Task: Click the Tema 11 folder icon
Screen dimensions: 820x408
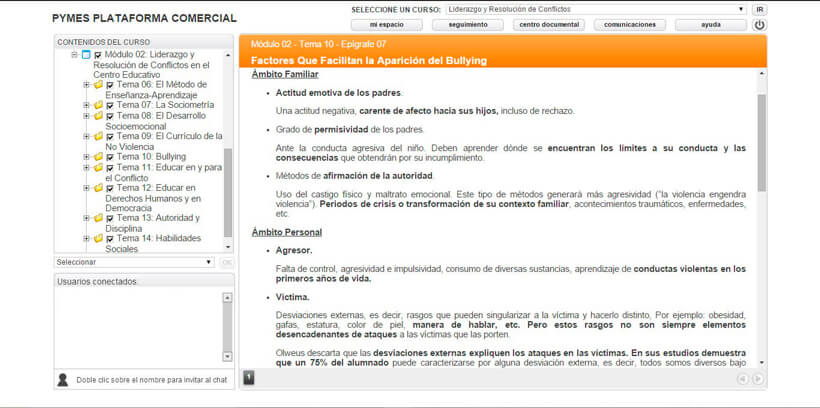Action: coord(98,167)
